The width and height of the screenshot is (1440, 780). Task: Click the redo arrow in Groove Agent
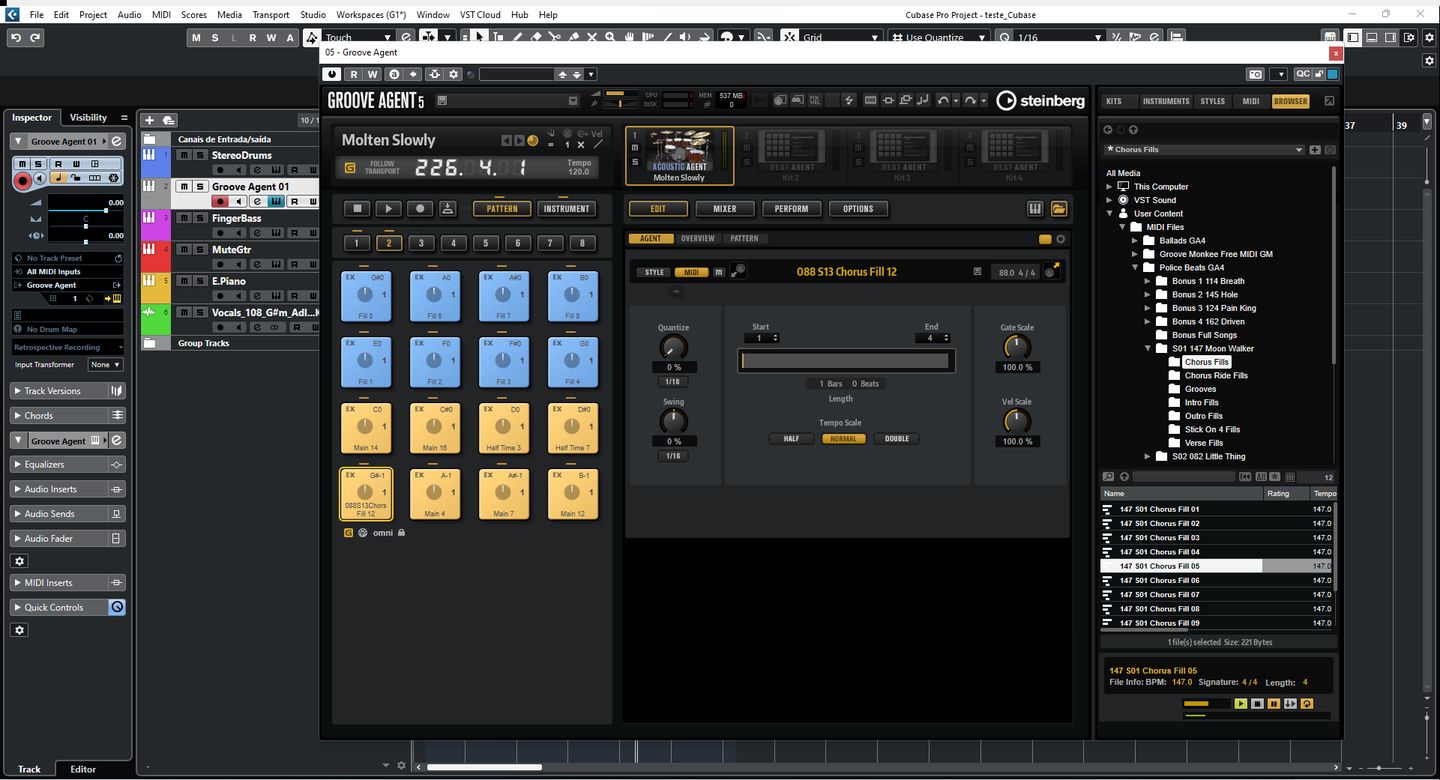point(970,100)
